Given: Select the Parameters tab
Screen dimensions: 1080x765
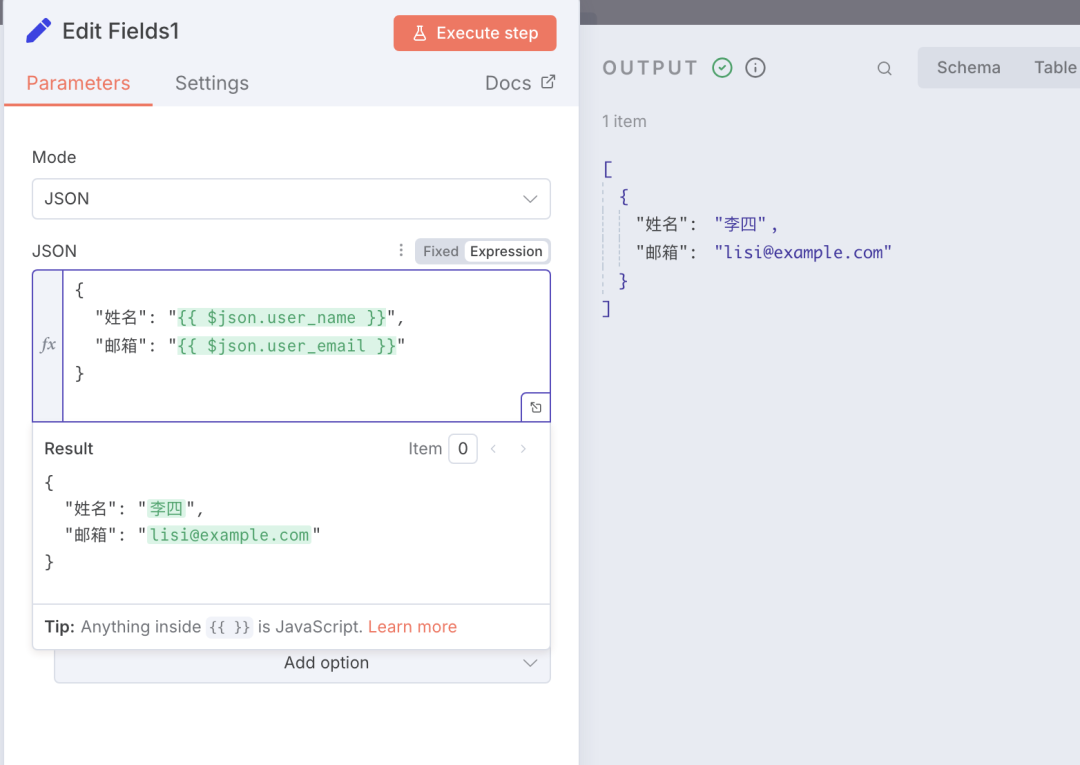Looking at the screenshot, I should coord(78,83).
